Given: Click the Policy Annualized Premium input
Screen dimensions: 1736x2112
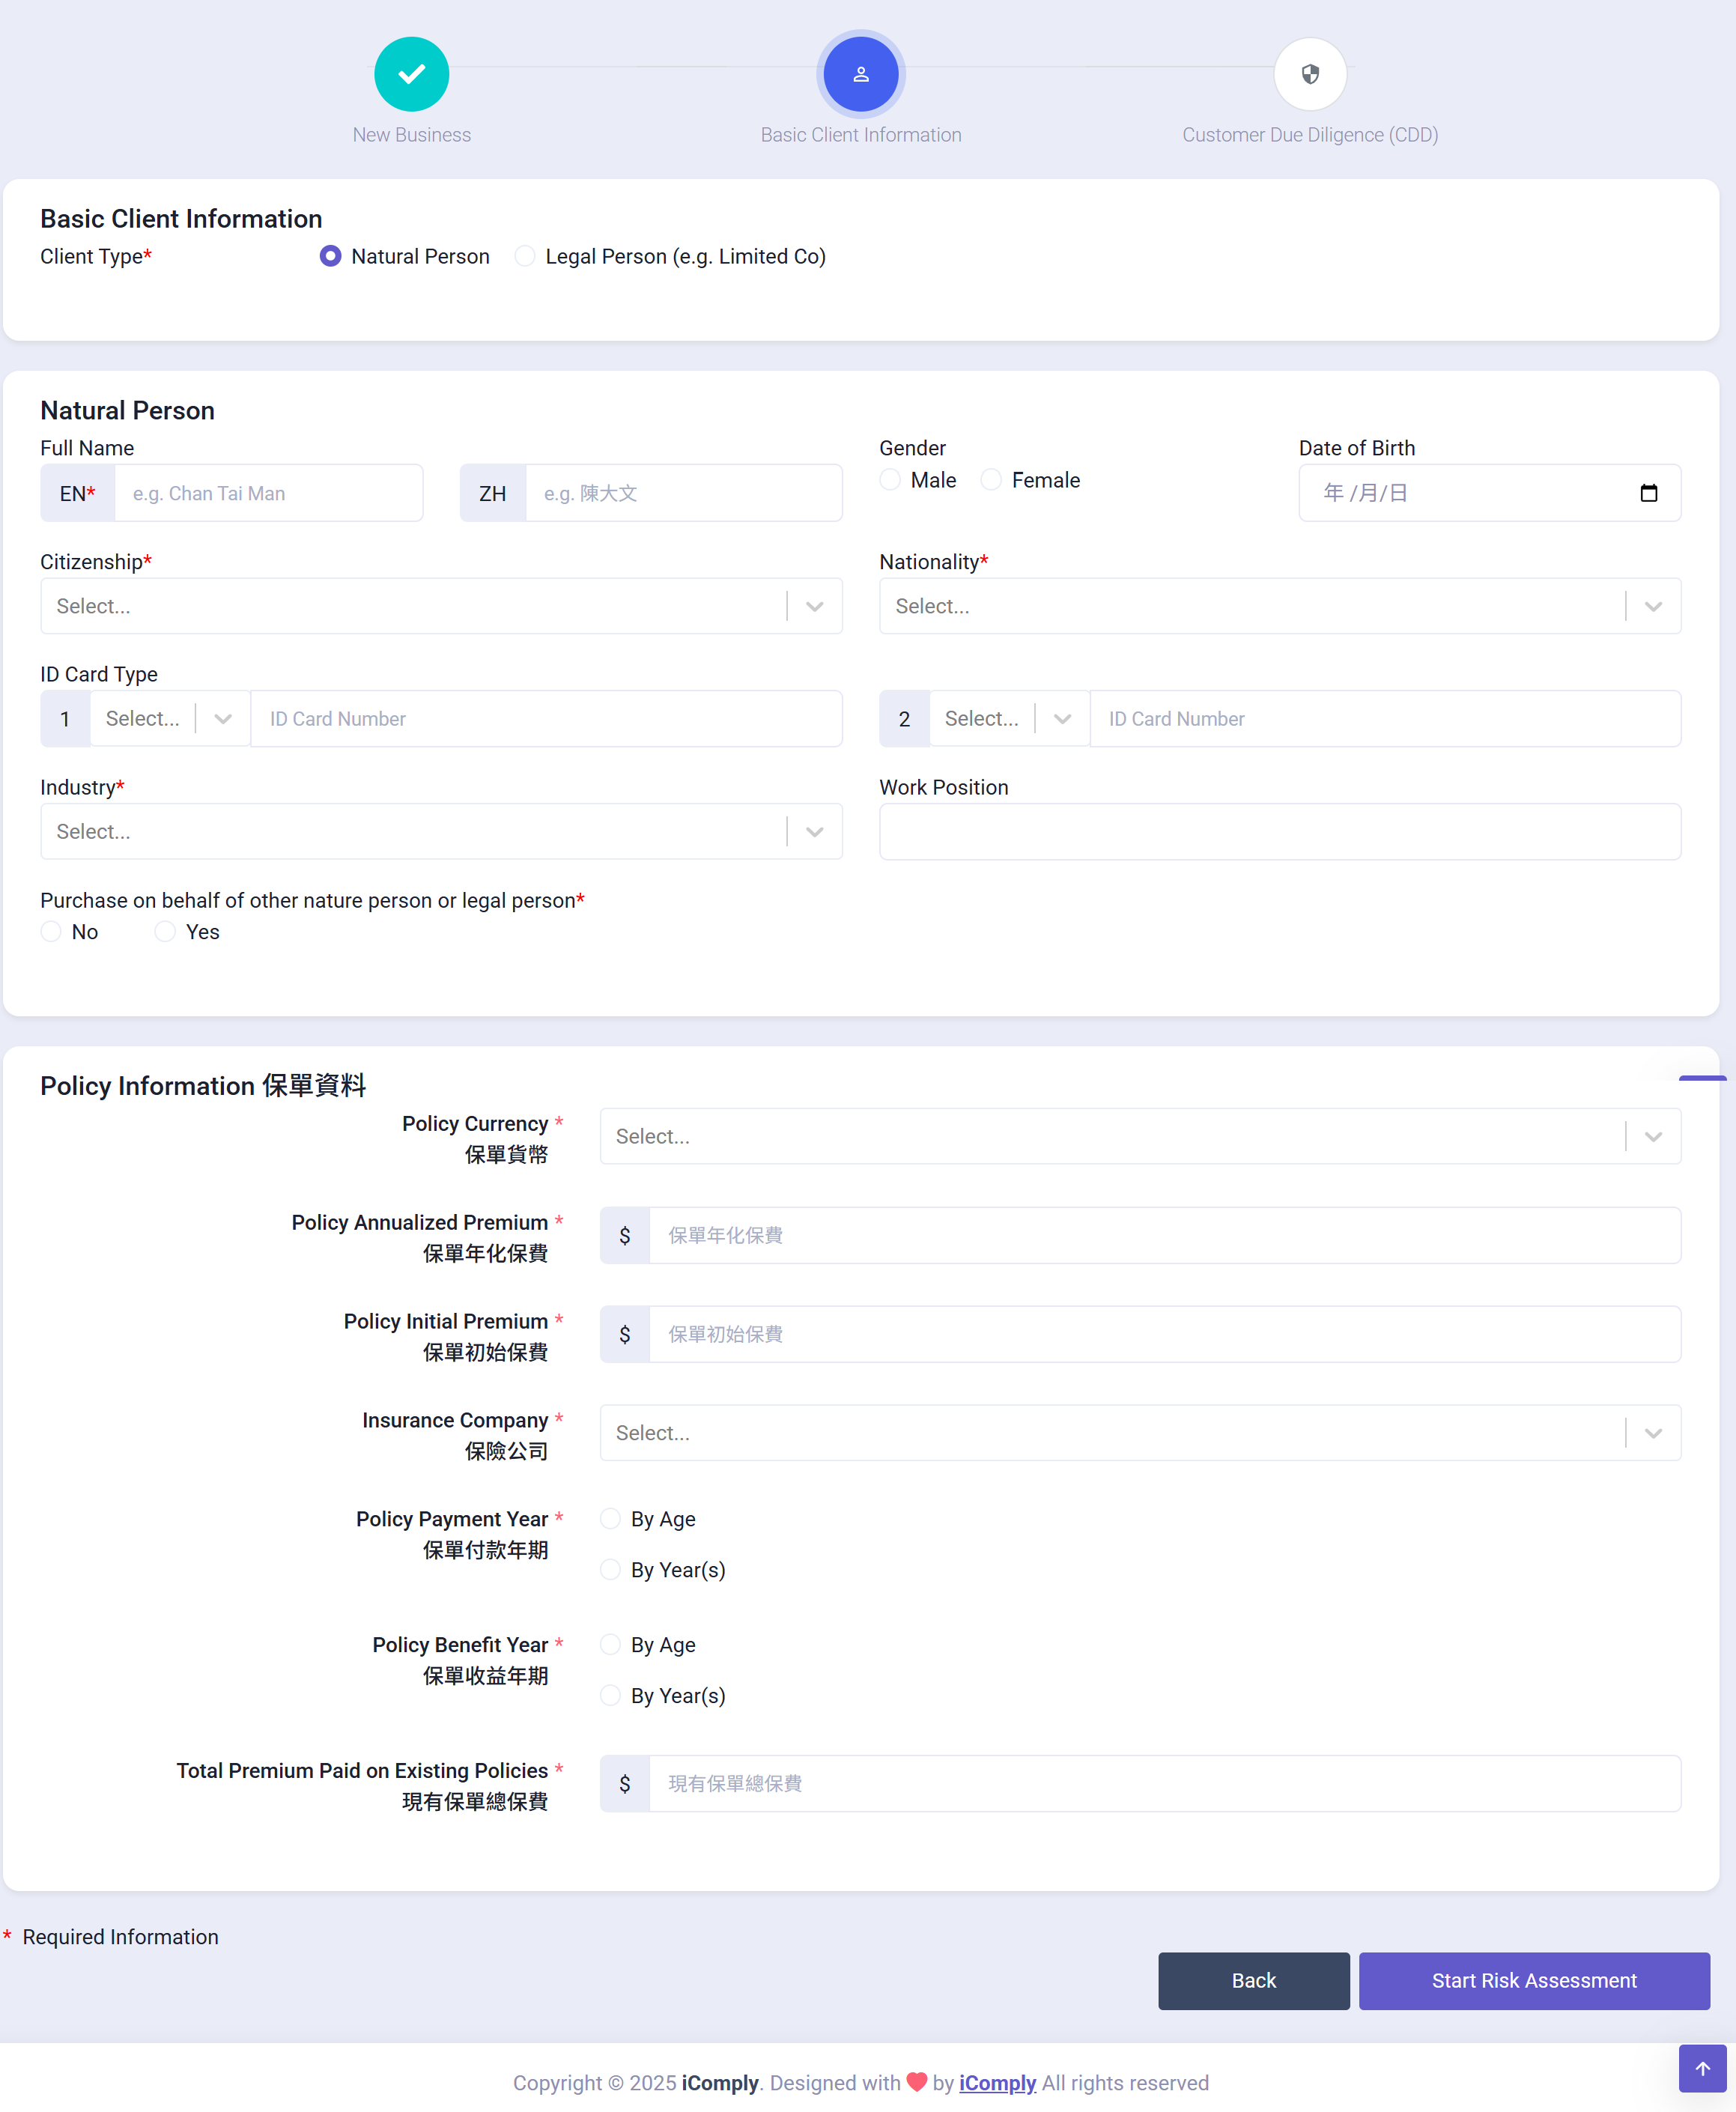Looking at the screenshot, I should tap(1165, 1235).
